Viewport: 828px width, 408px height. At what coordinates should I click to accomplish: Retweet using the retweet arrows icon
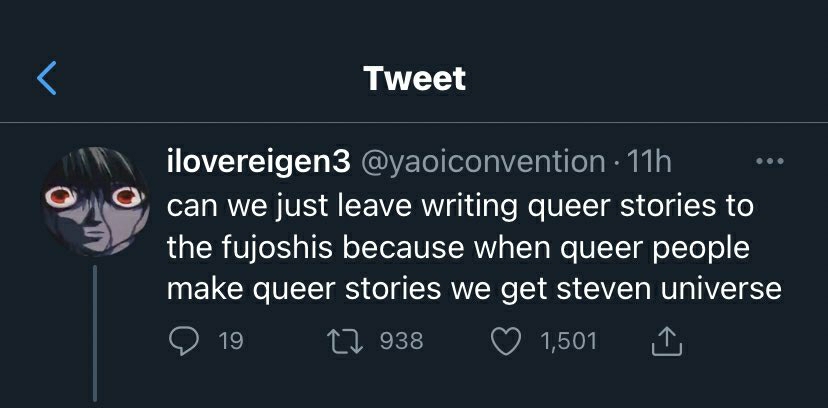[x=349, y=342]
